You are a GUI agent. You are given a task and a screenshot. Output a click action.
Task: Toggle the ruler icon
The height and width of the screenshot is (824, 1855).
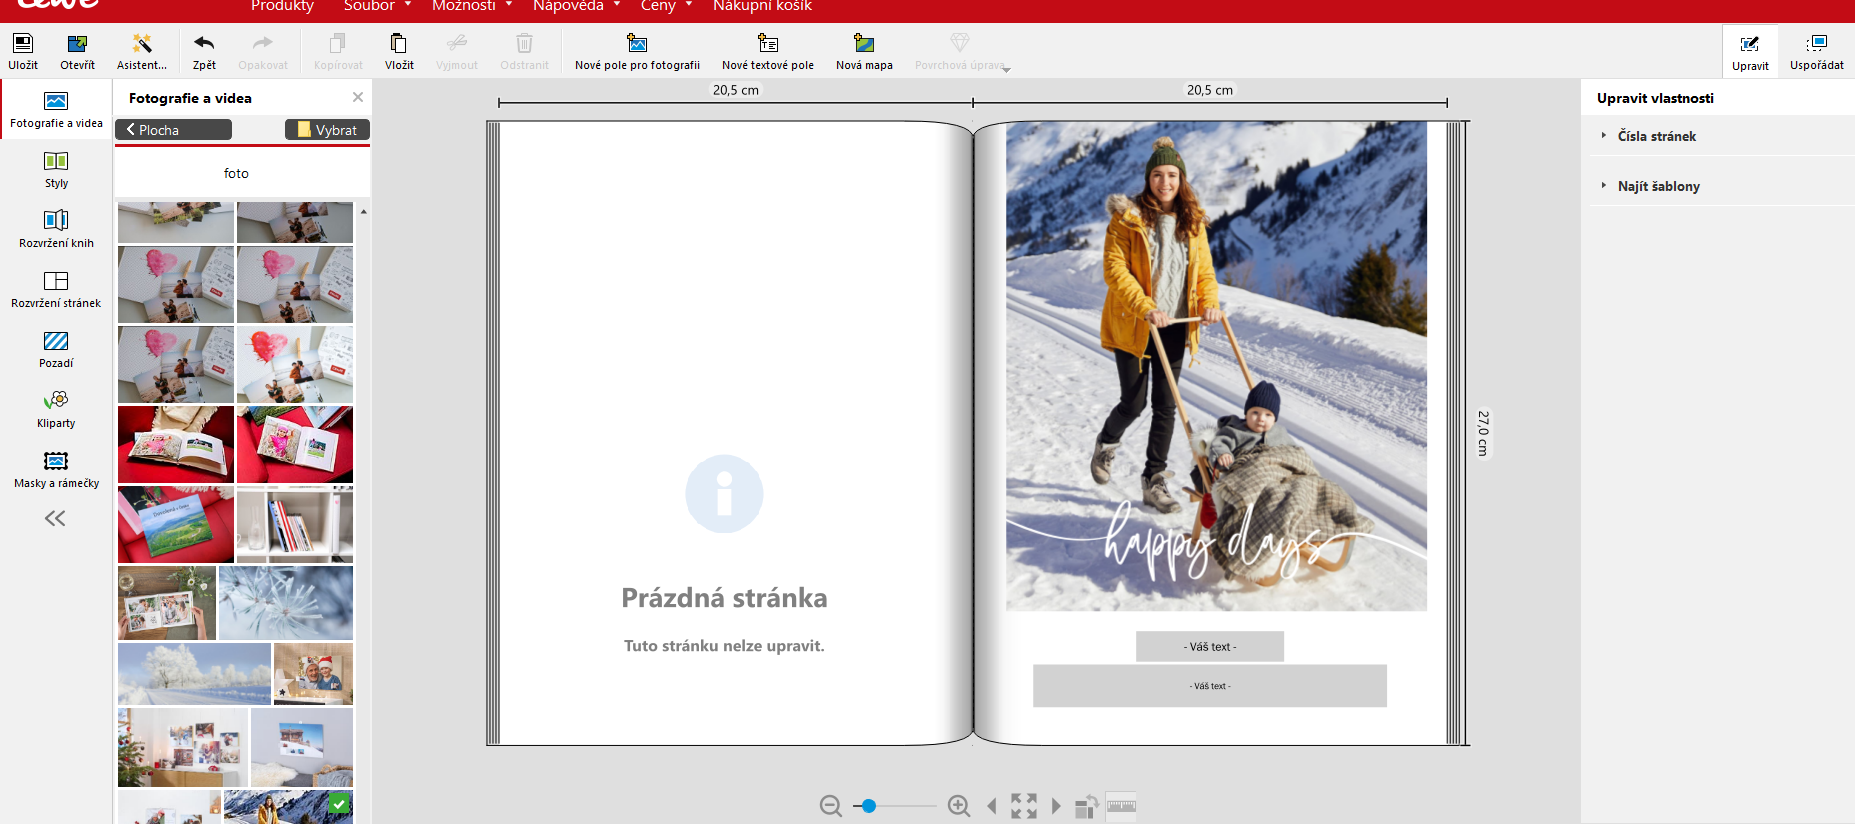coord(1121,806)
